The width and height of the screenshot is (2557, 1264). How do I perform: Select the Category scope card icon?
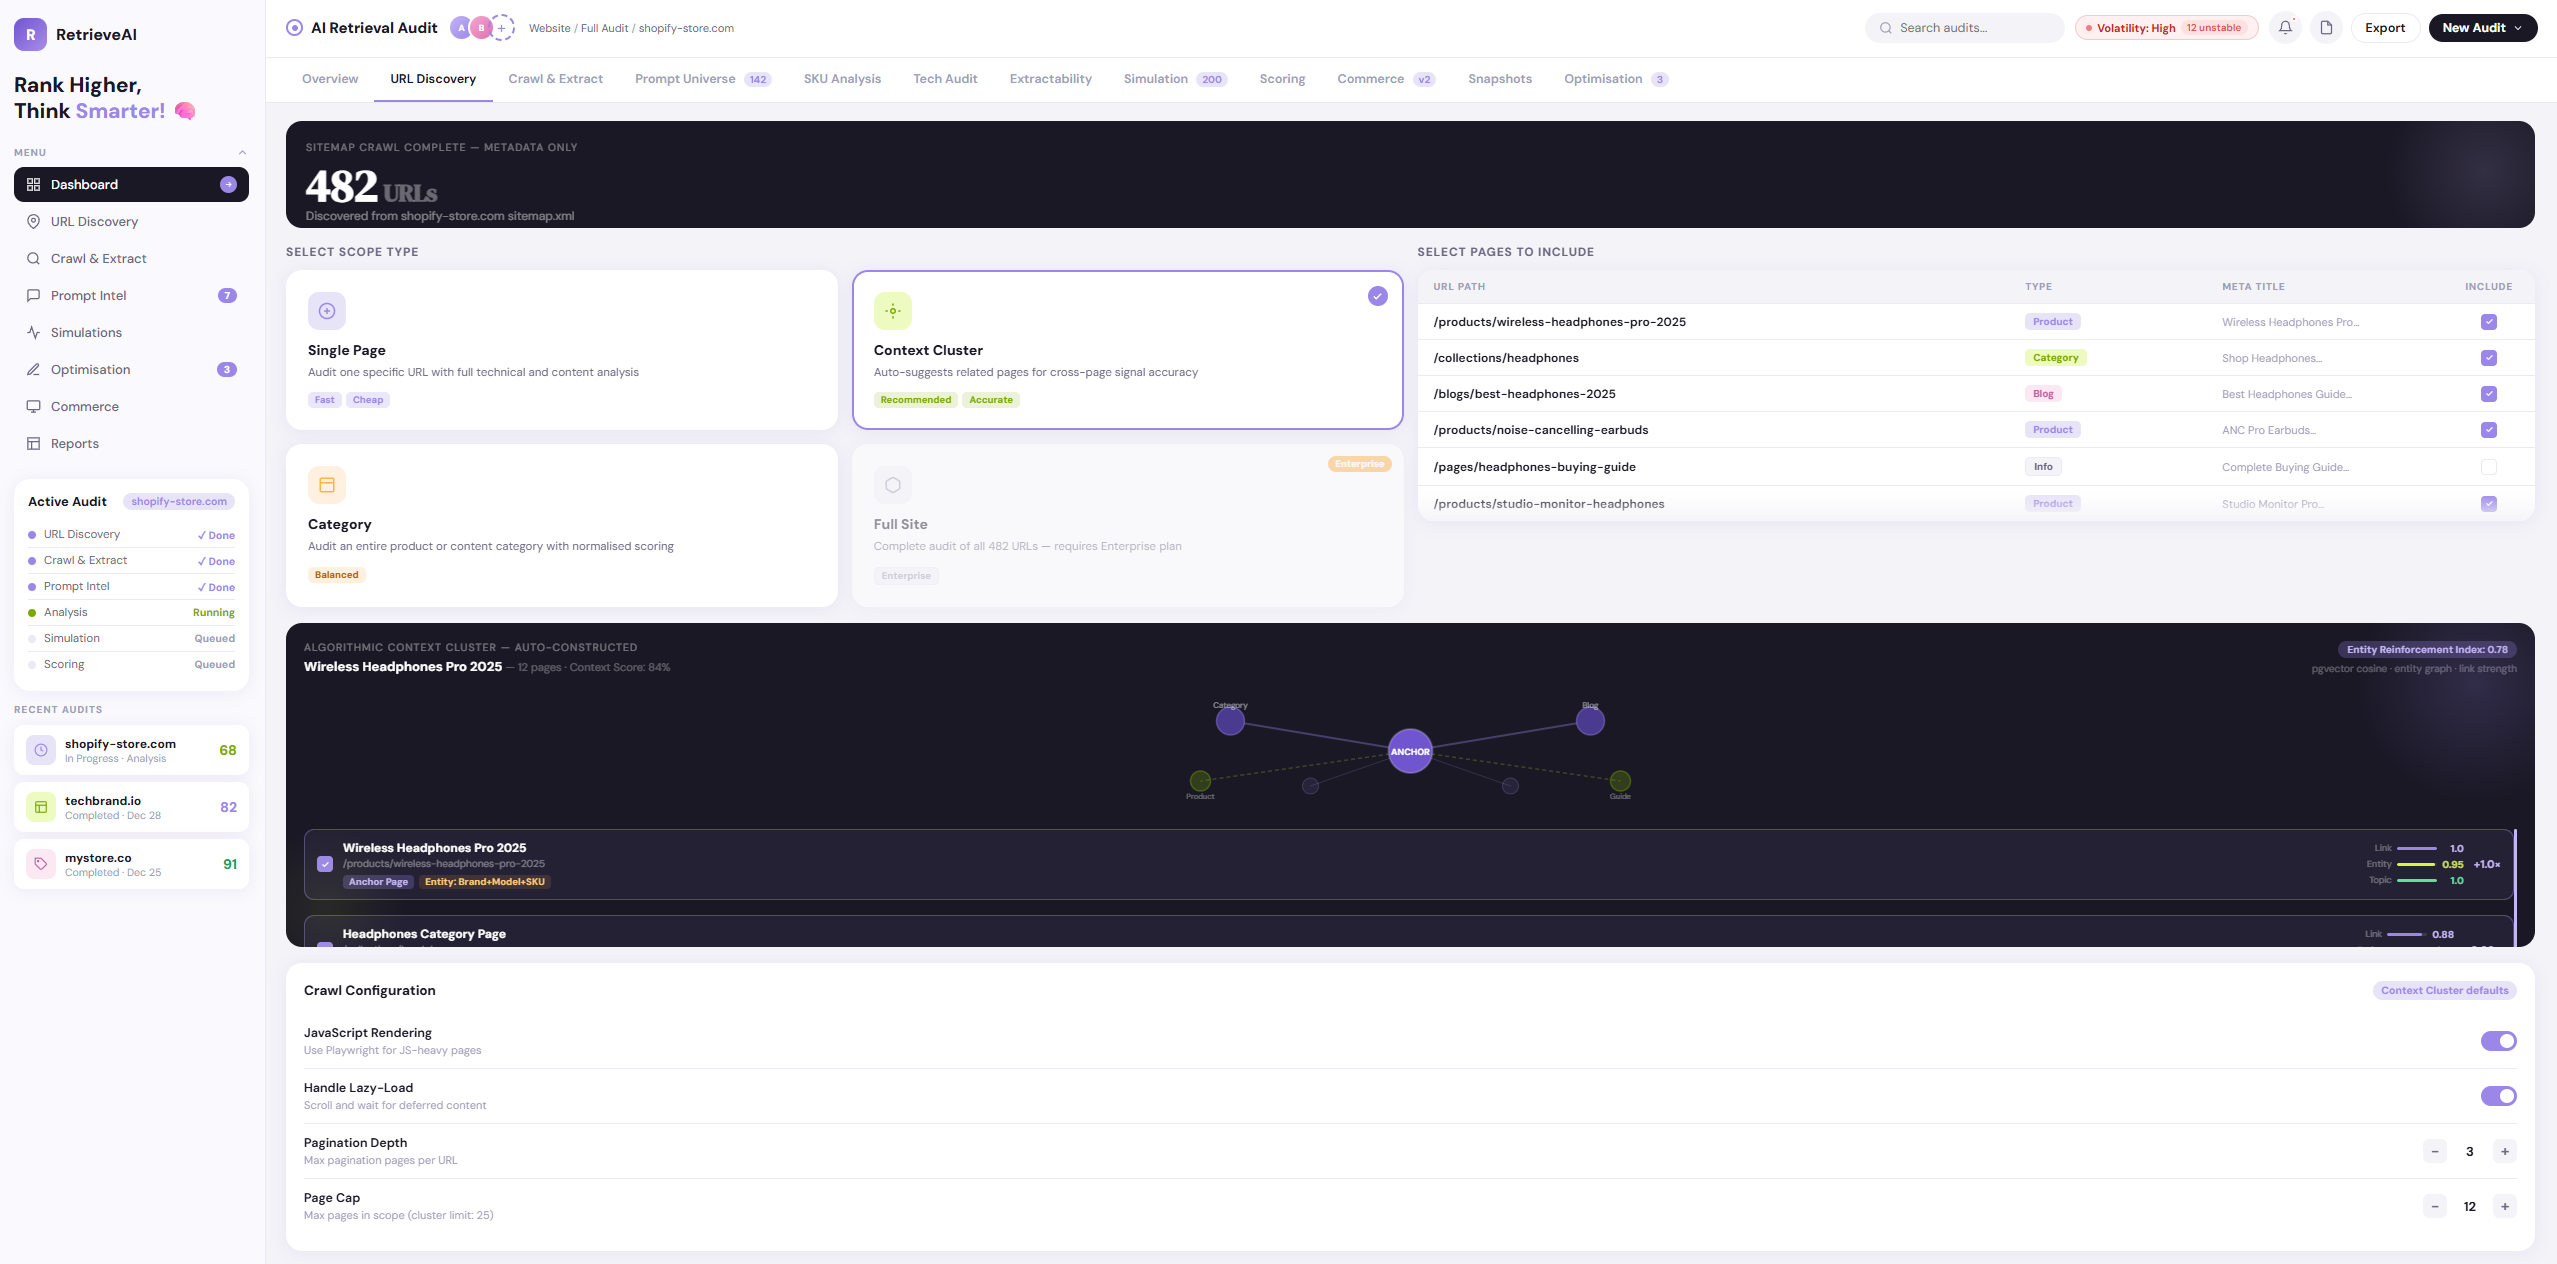click(x=327, y=485)
